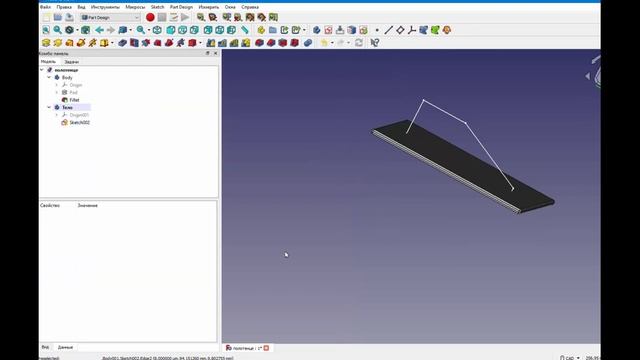Select the Тело body in tree
Image resolution: width=640 pixels, height=360 pixels.
pos(67,107)
